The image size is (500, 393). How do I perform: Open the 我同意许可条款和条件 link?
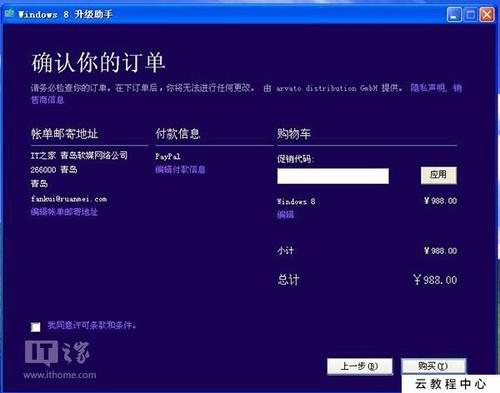pos(92,325)
